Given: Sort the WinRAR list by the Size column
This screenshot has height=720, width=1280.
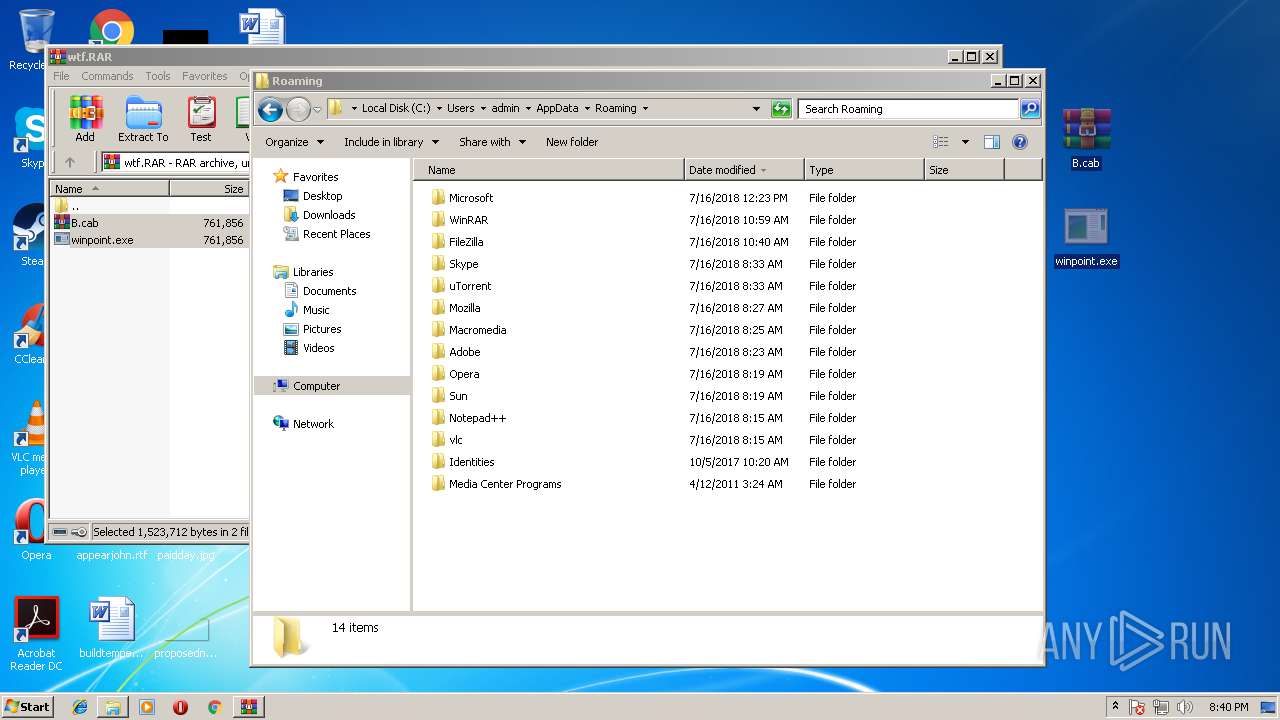Looking at the screenshot, I should coord(209,188).
